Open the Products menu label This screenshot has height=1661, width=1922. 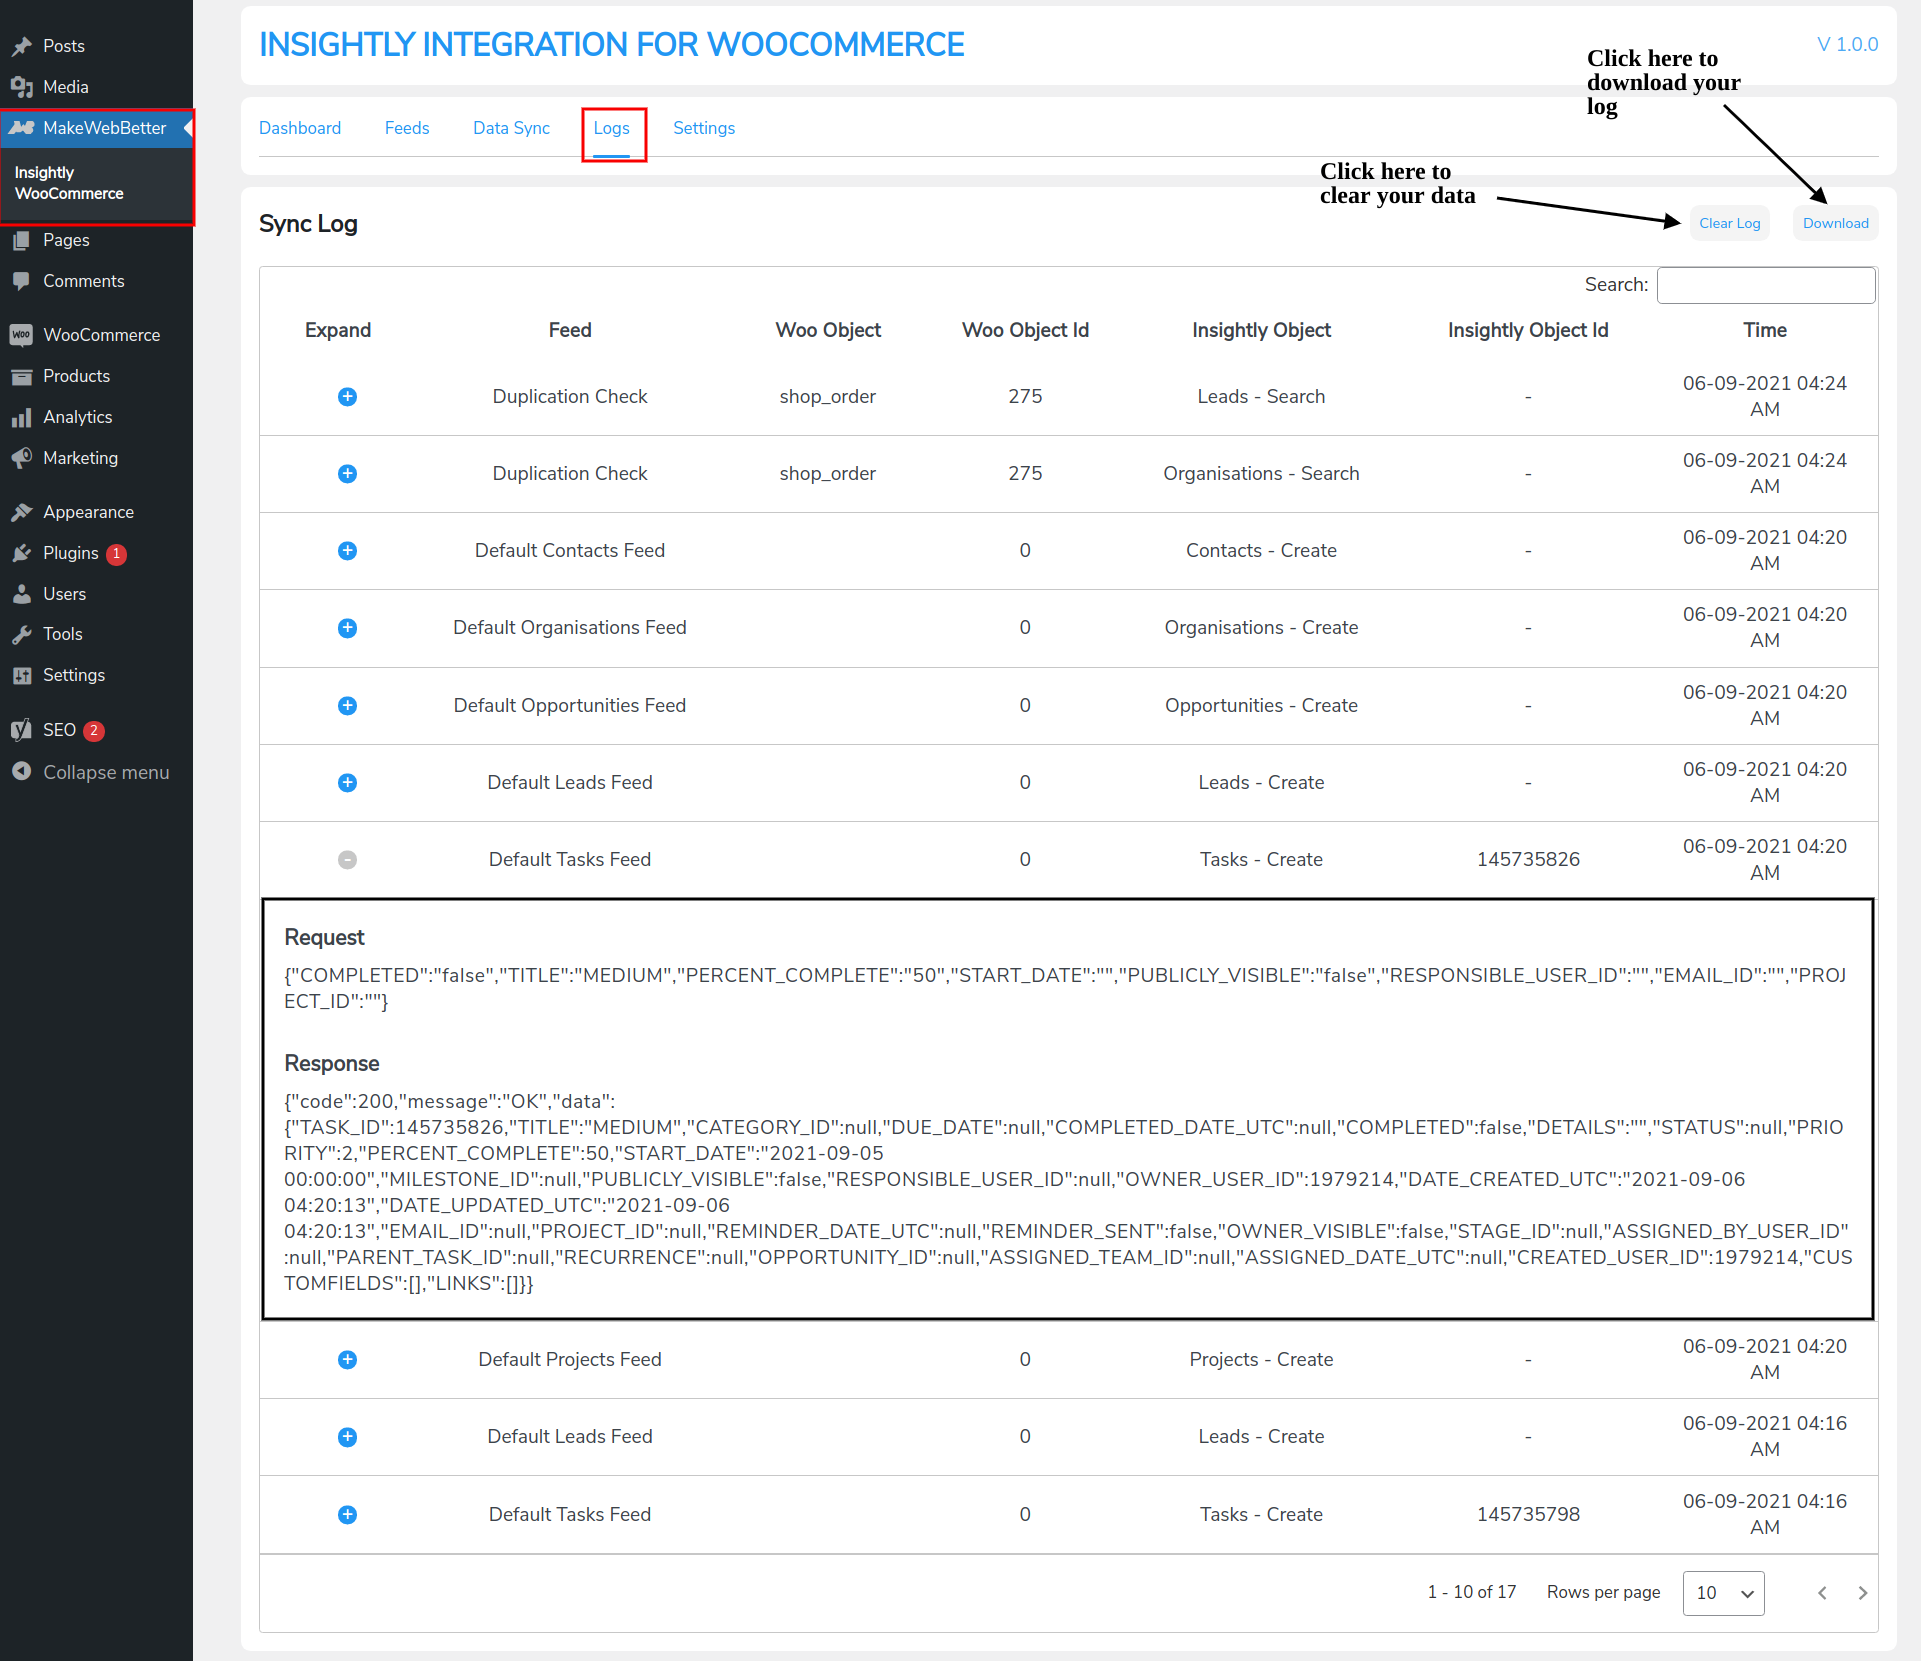[76, 376]
